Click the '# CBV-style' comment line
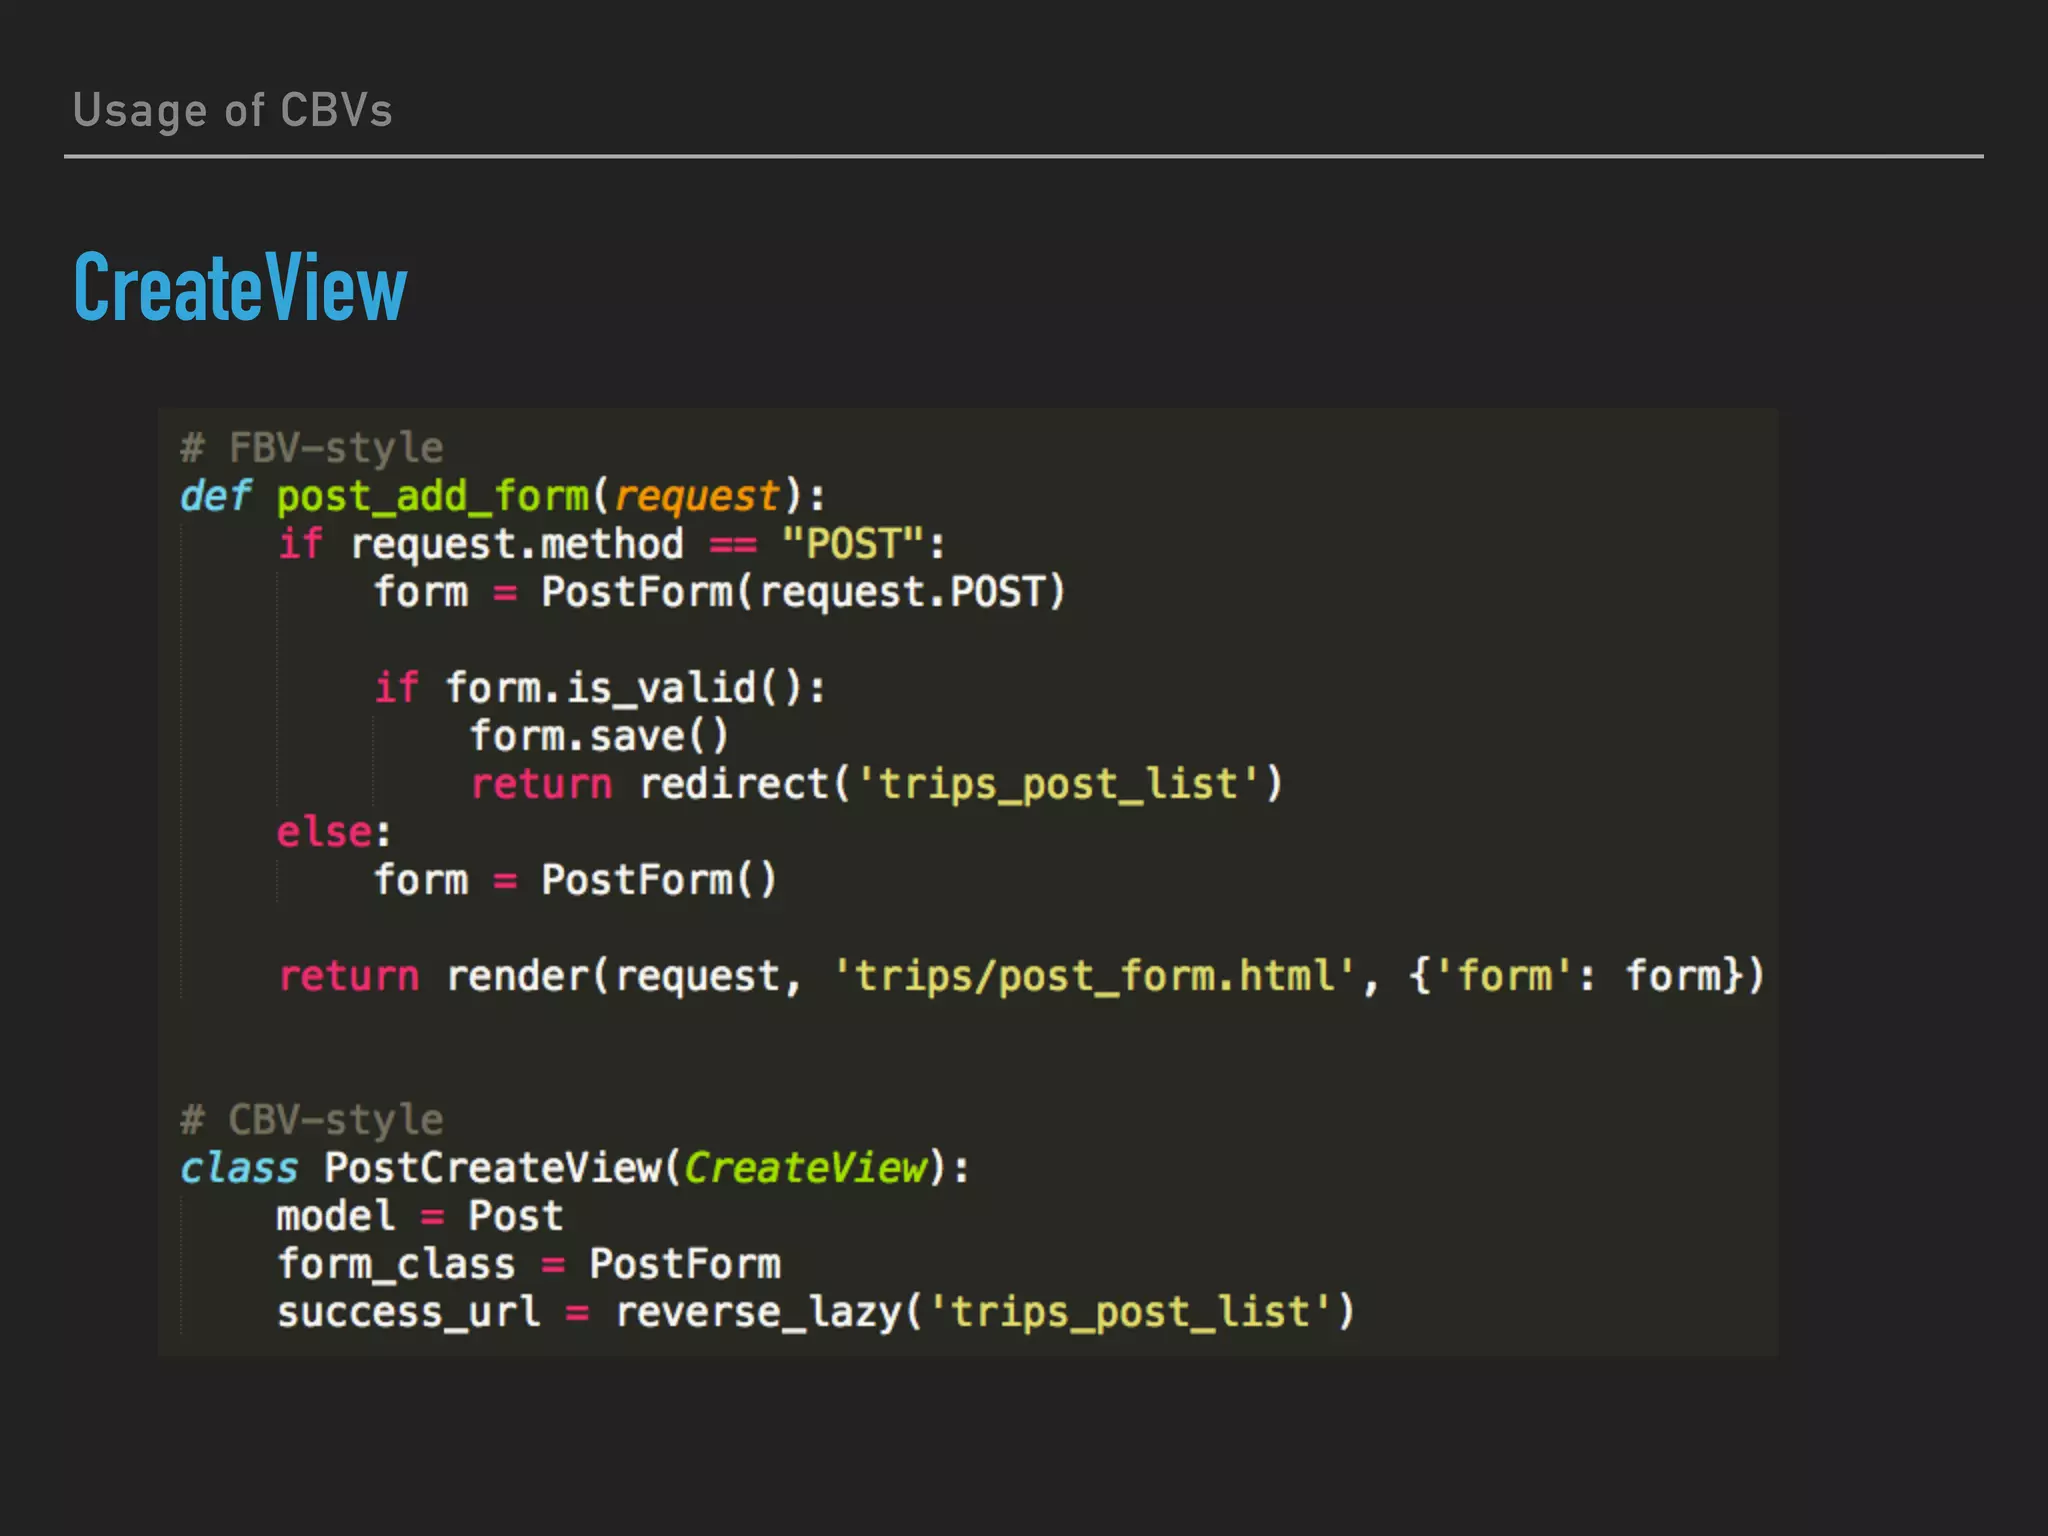This screenshot has width=2048, height=1536. pos(311,1120)
